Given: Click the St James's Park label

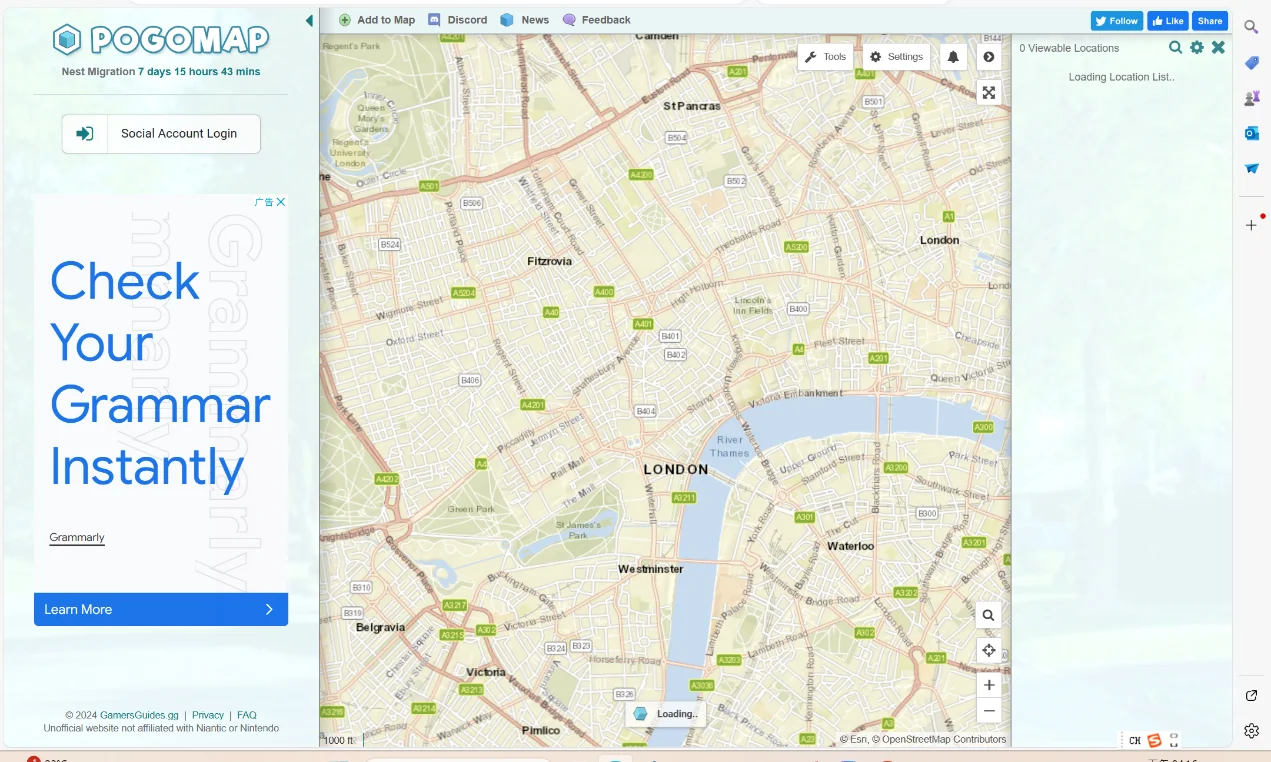Looking at the screenshot, I should tap(578, 530).
